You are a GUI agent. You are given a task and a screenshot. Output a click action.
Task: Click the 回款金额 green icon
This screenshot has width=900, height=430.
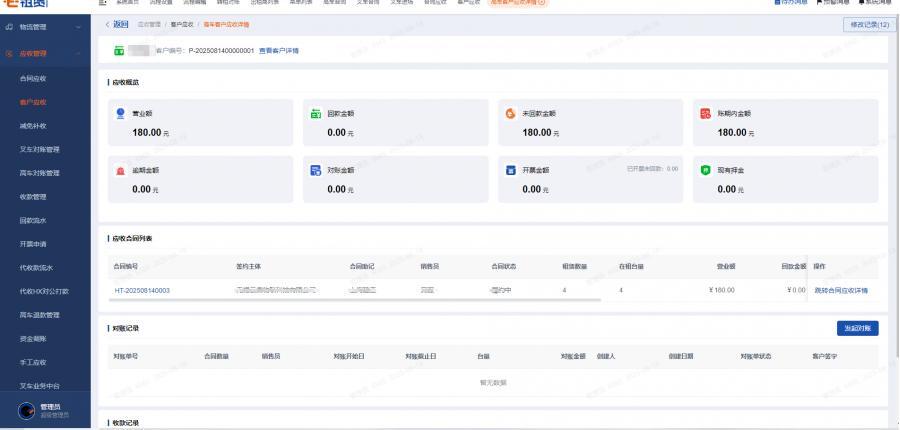pos(316,113)
